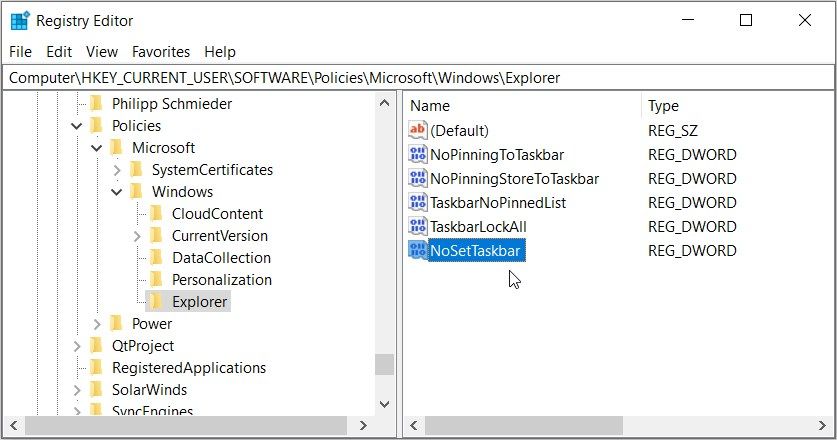Open the File menu
Viewport: 837px width, 440px height.
point(20,52)
